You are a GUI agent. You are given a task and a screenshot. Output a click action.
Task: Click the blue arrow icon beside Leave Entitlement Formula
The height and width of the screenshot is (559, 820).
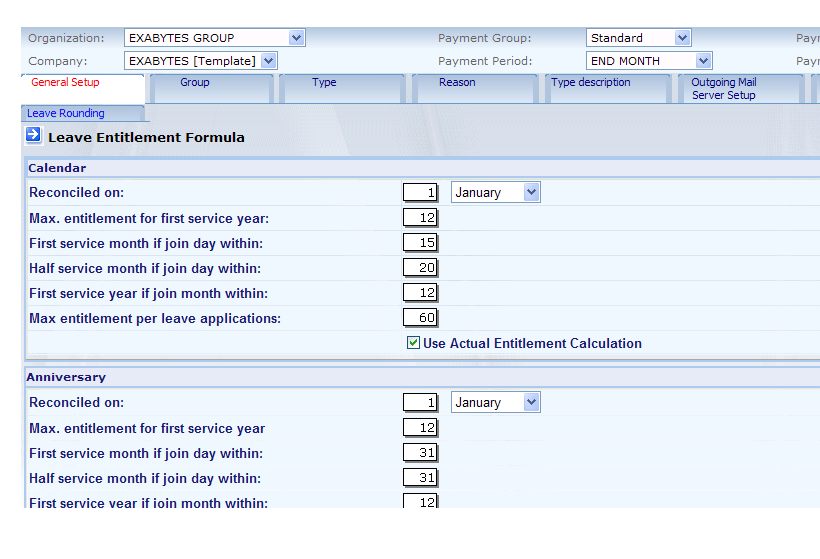click(33, 135)
